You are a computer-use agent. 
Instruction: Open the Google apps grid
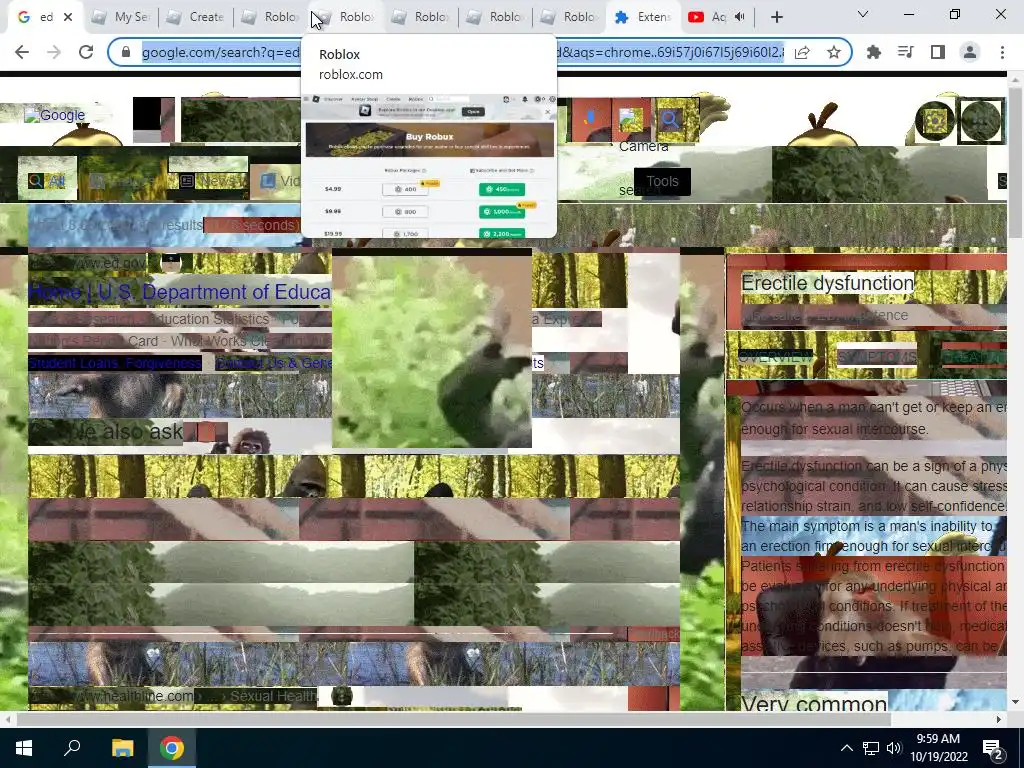[x=982, y=121]
